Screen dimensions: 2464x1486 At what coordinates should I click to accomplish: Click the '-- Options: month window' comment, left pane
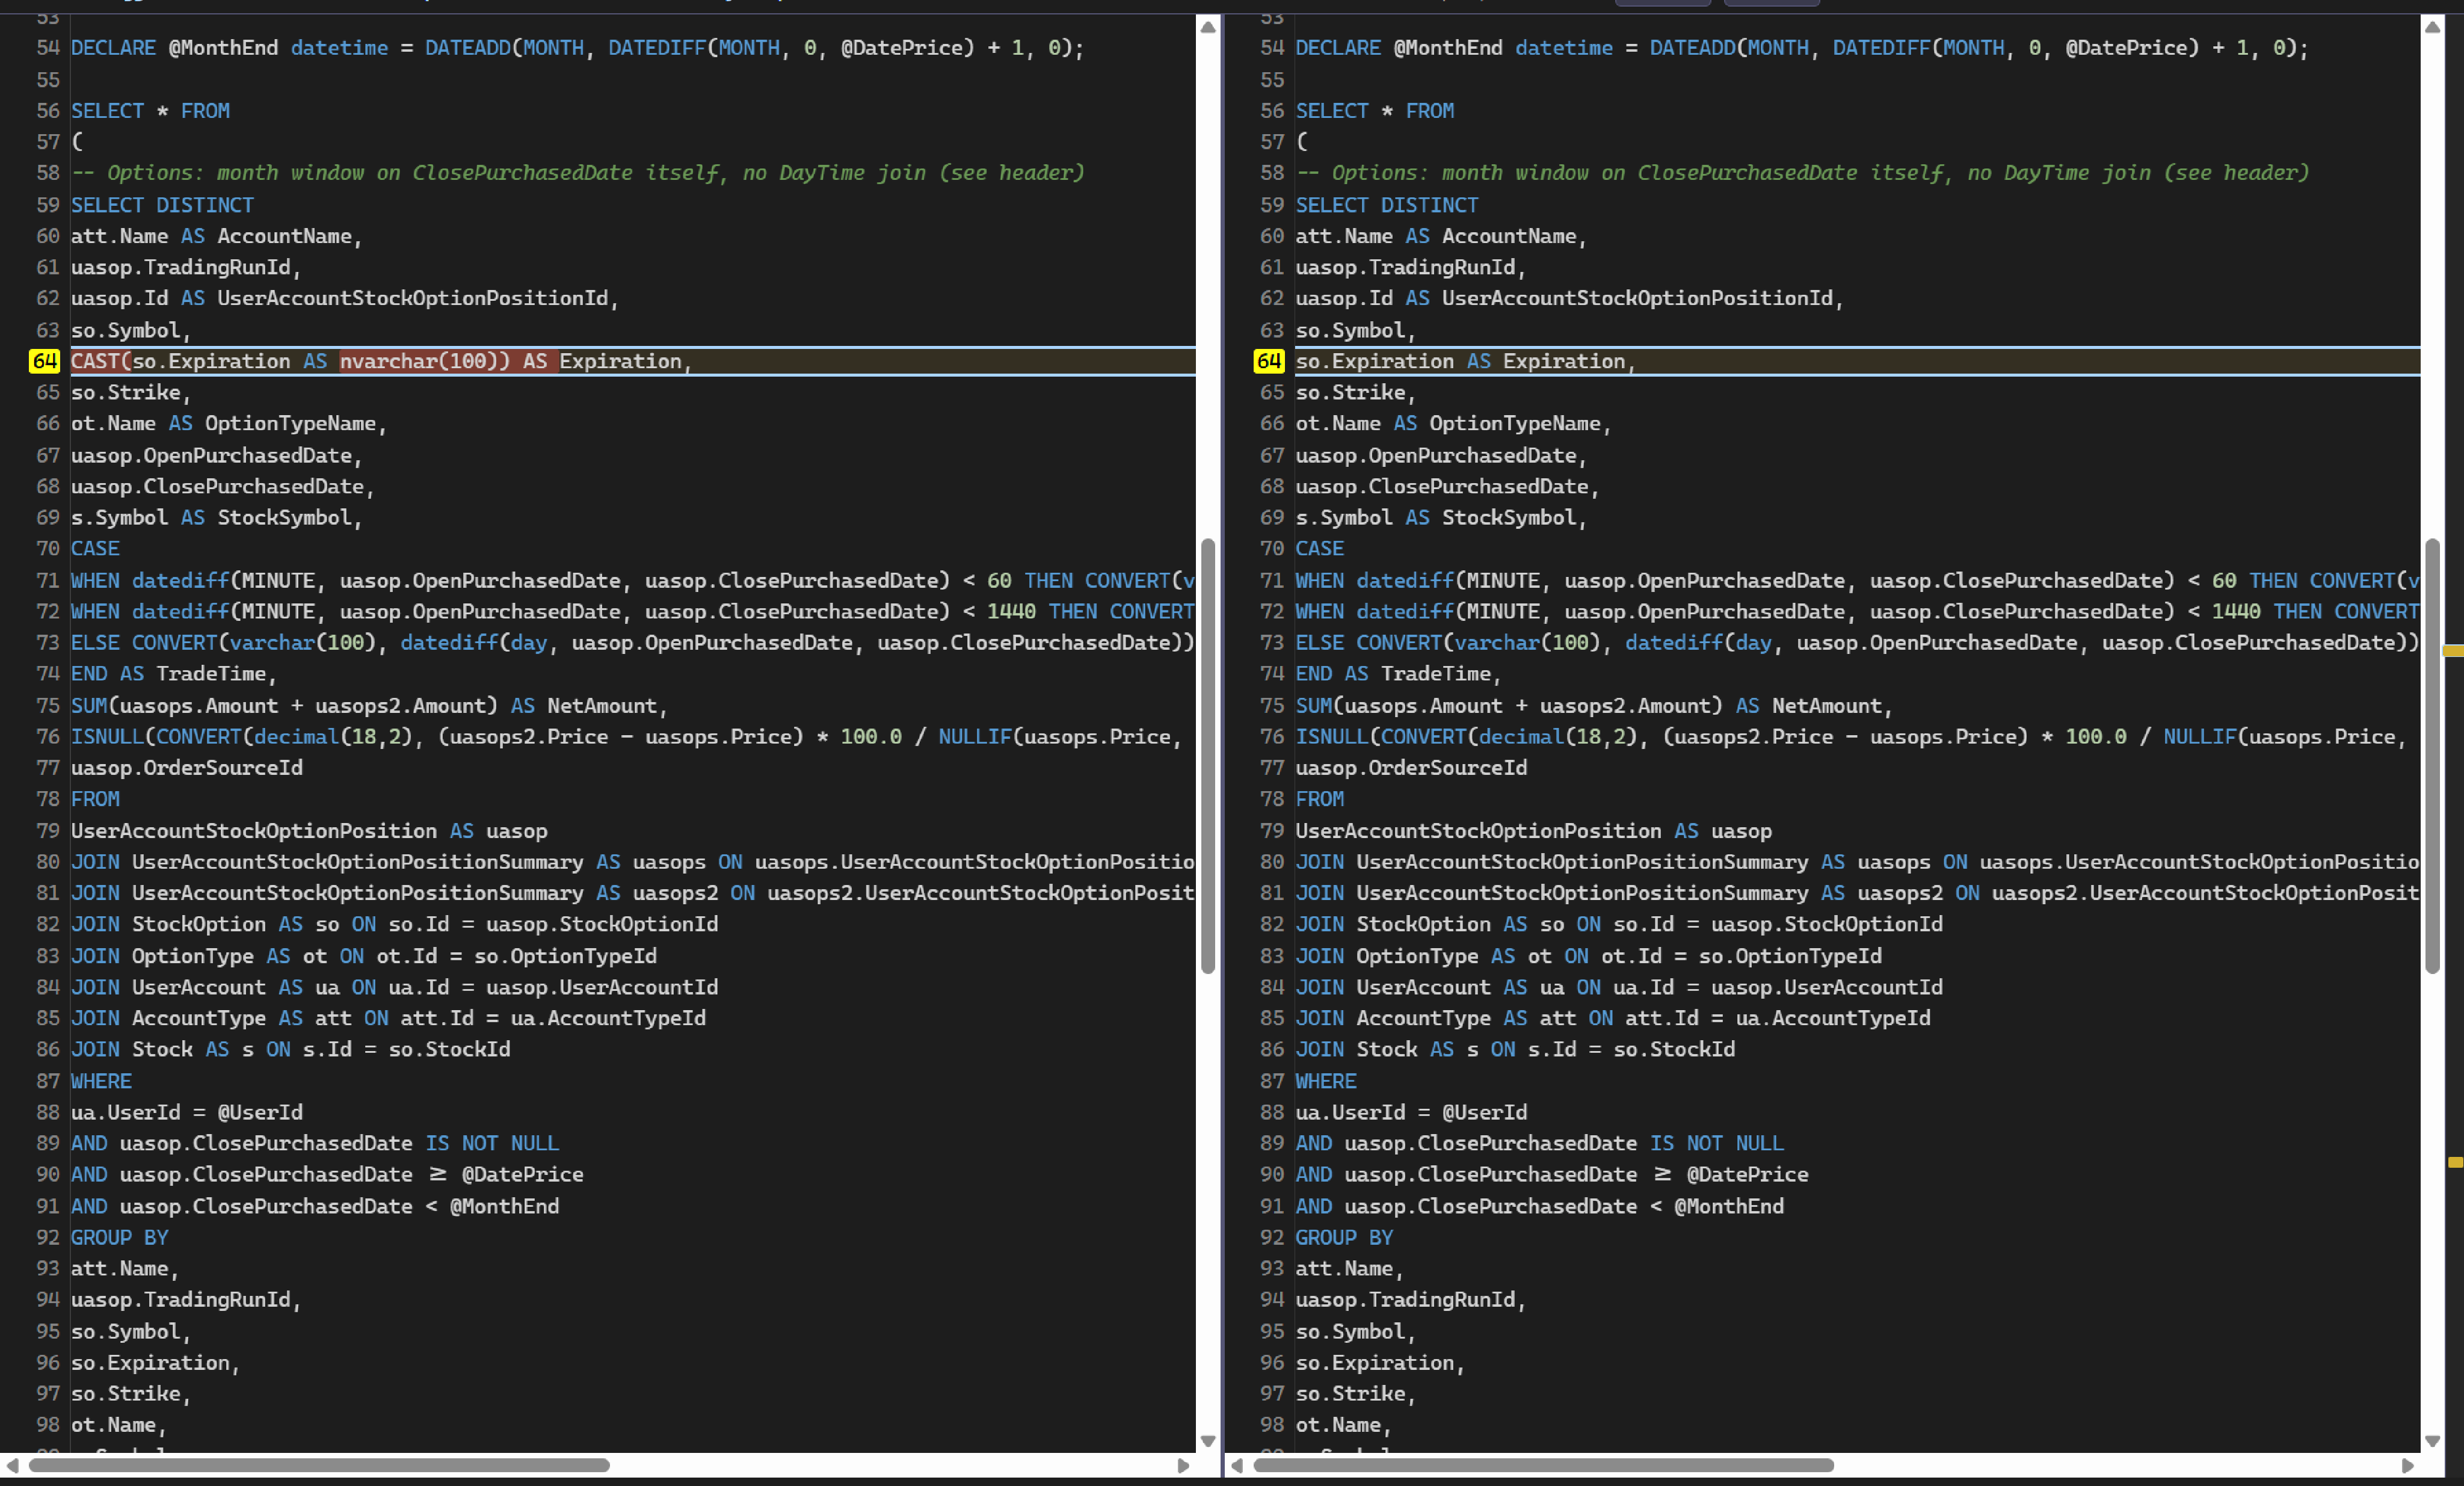pyautogui.click(x=577, y=173)
